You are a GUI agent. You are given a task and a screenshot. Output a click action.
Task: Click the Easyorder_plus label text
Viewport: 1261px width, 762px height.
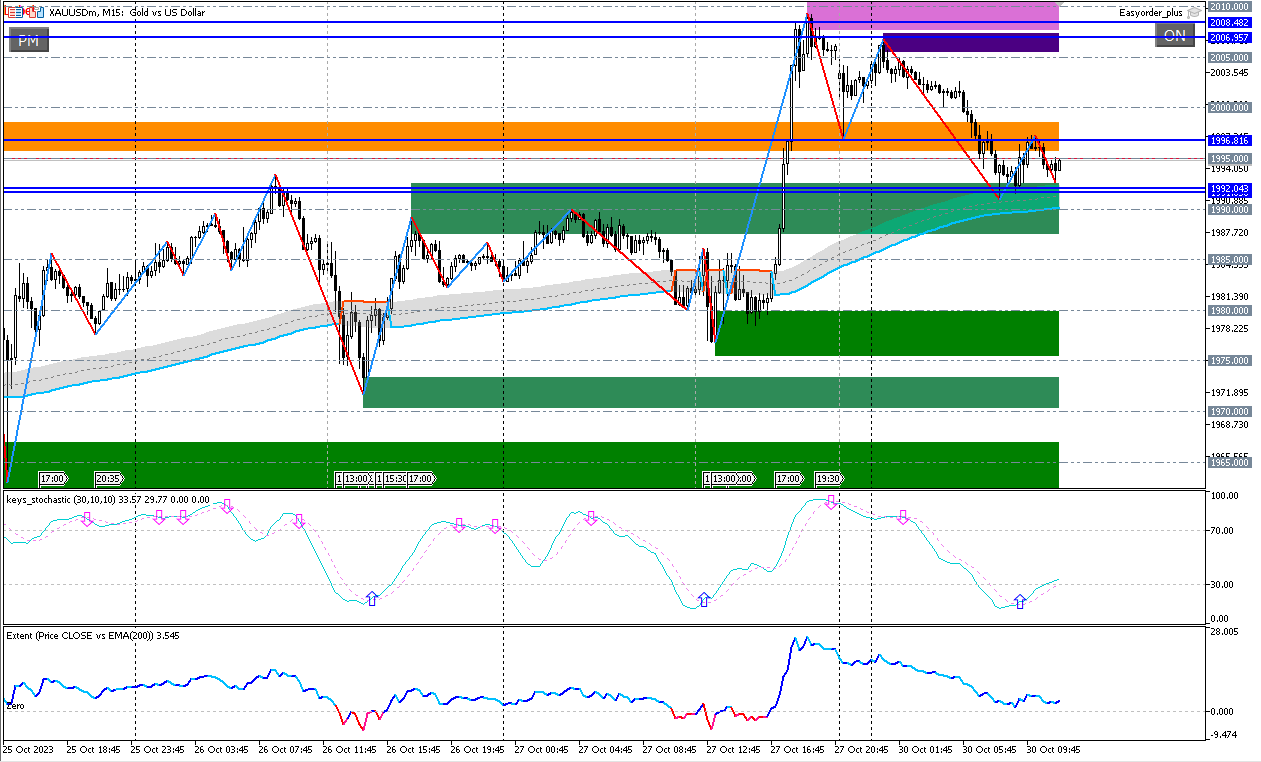point(1151,12)
